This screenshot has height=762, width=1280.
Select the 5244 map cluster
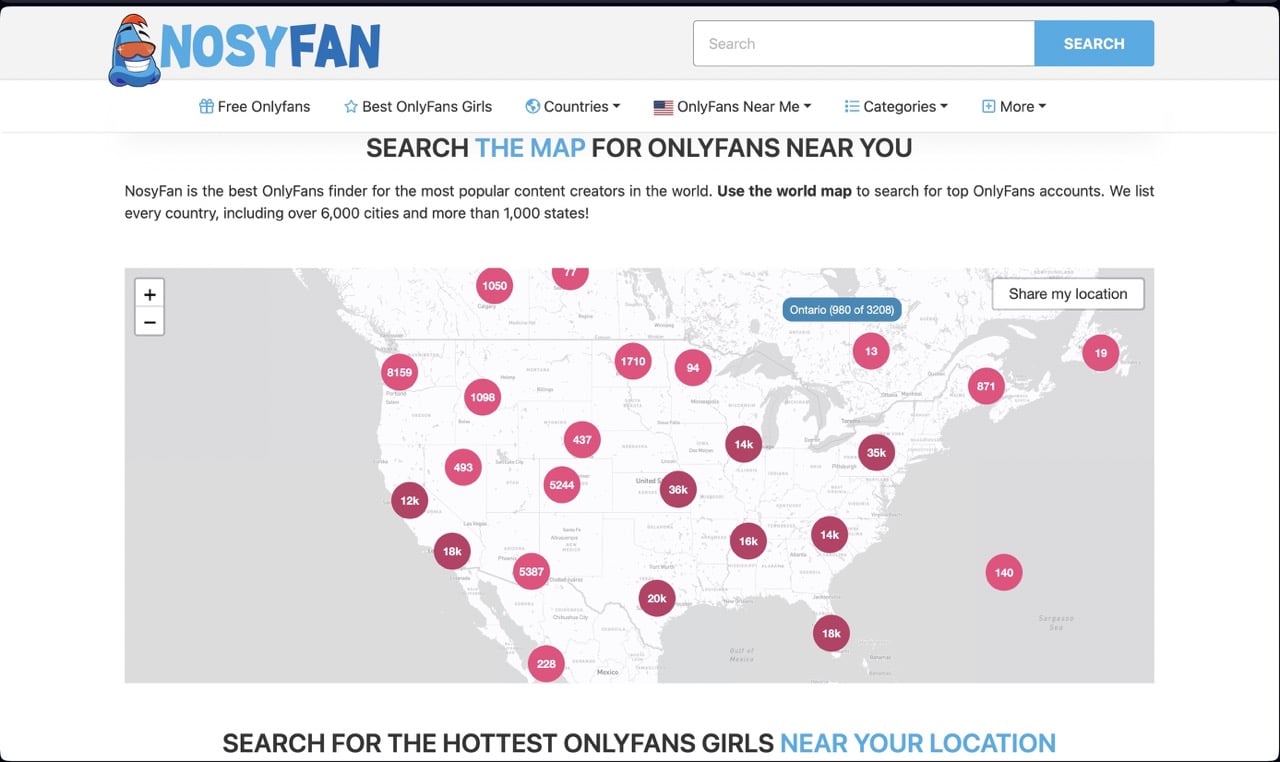(562, 485)
